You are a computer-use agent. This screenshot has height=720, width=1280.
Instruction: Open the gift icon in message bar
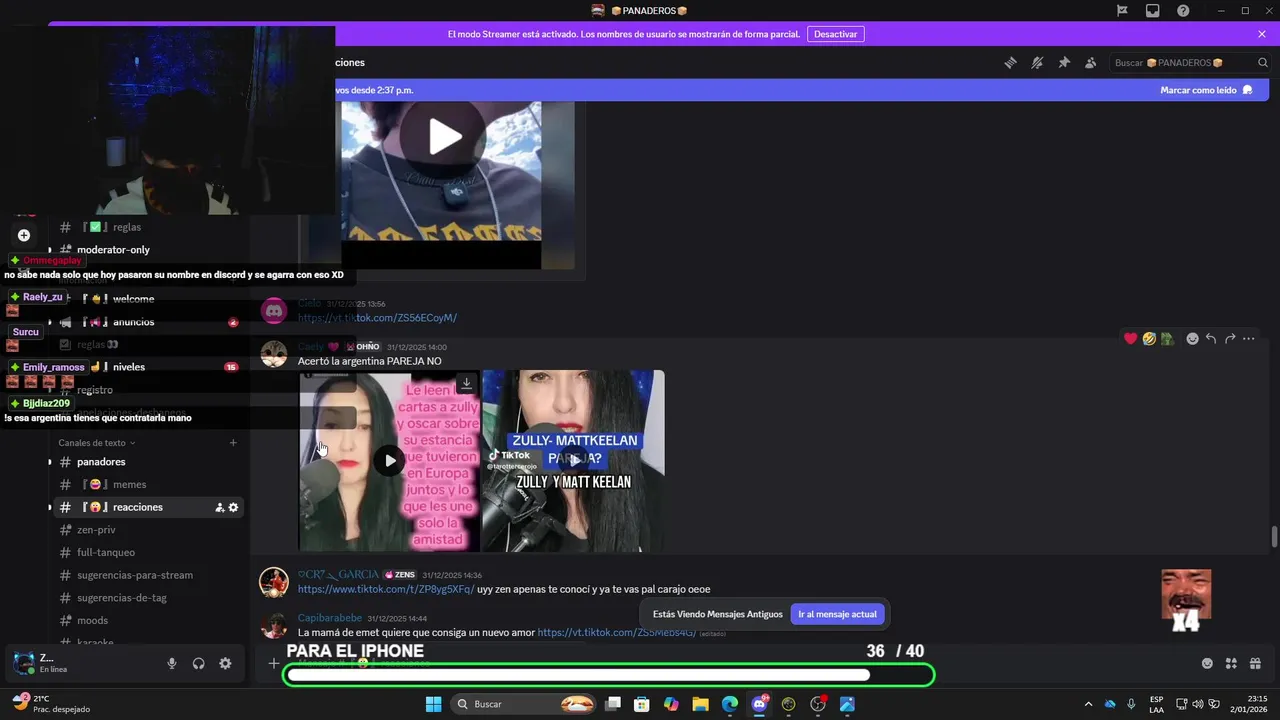[1255, 663]
